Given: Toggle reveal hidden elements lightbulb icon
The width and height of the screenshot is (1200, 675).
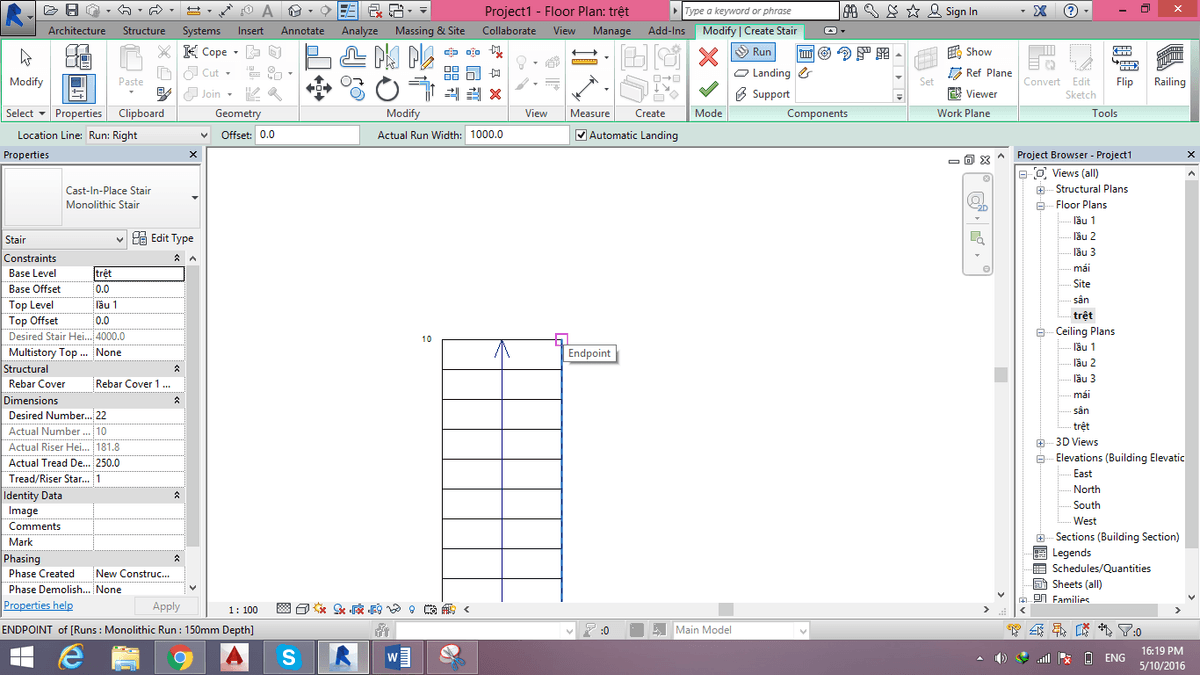Looking at the screenshot, I should tap(412, 609).
